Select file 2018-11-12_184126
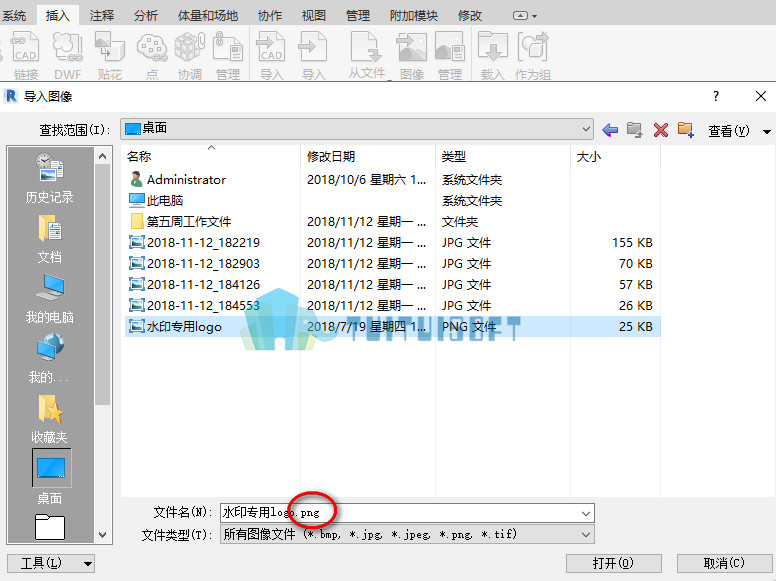The width and height of the screenshot is (776, 581). pyautogui.click(x=392, y=285)
